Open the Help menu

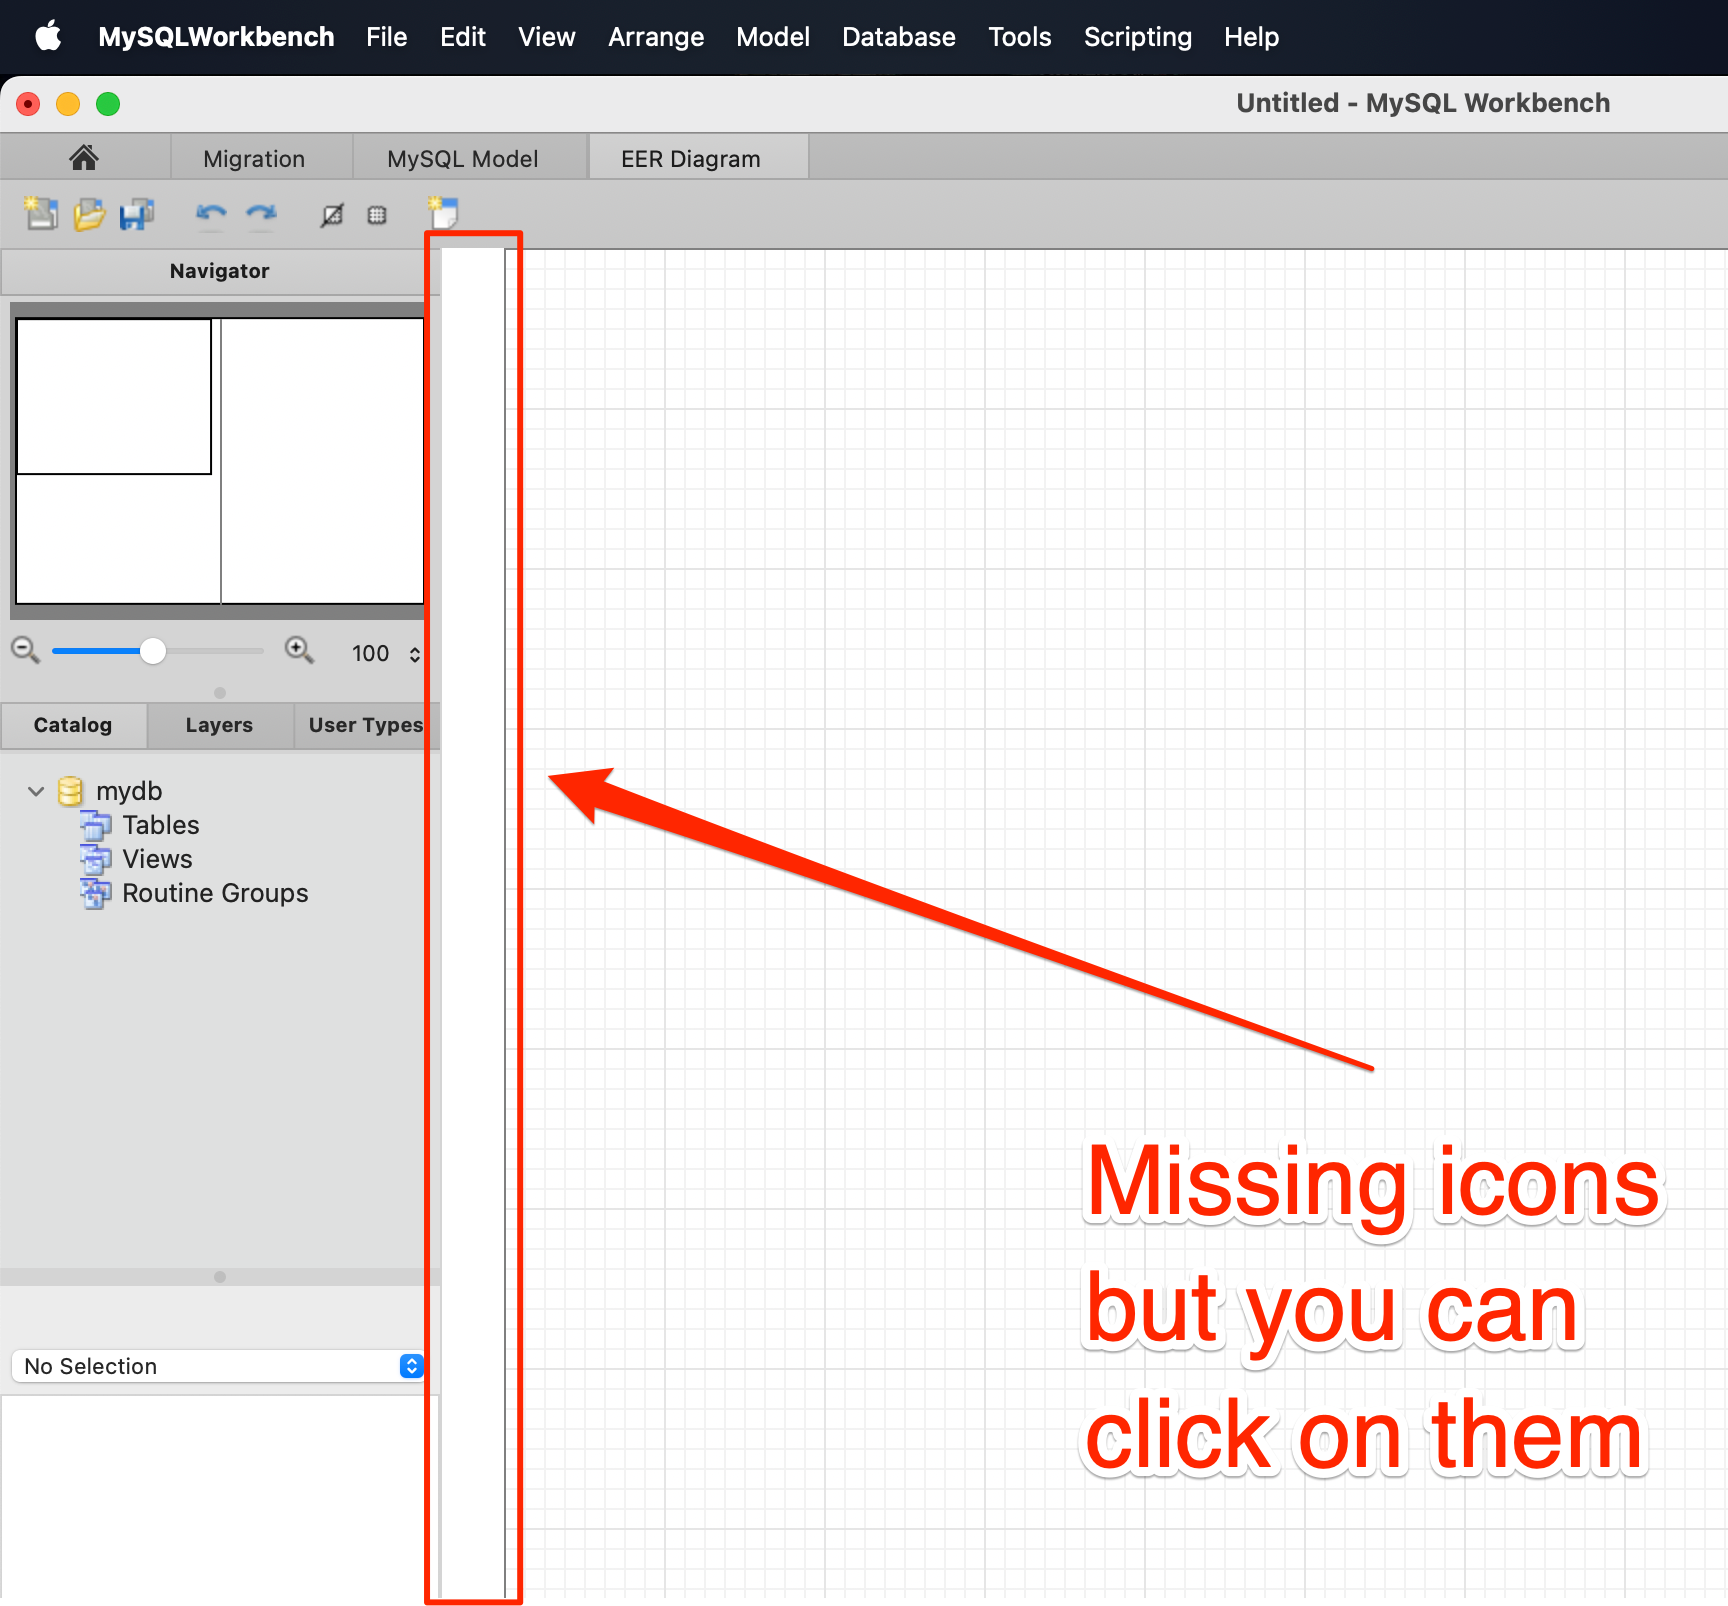pyautogui.click(x=1252, y=37)
